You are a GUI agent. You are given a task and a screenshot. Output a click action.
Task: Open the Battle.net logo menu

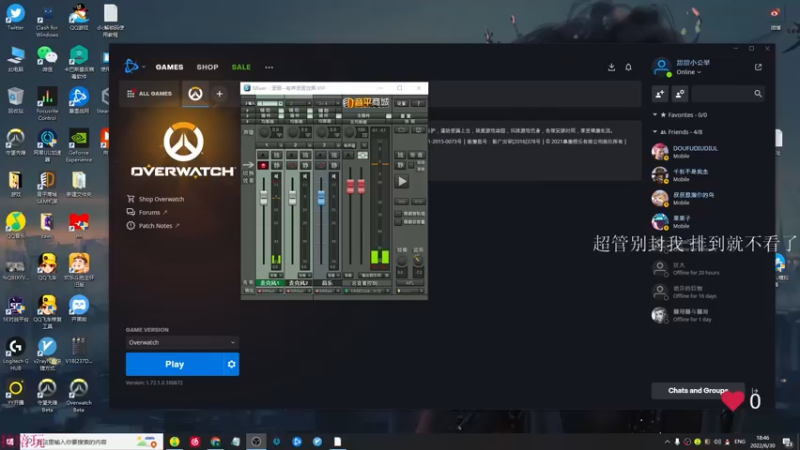point(132,66)
